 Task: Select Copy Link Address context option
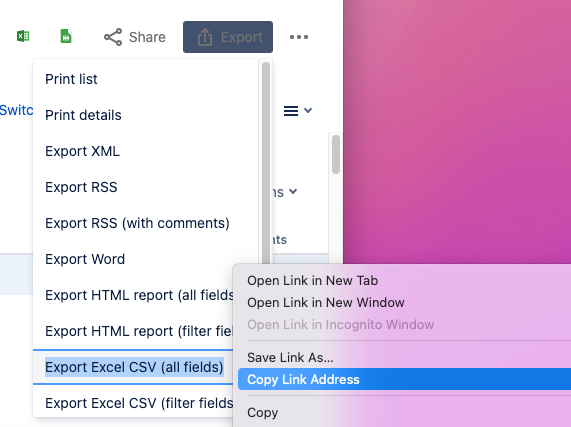coord(404,379)
